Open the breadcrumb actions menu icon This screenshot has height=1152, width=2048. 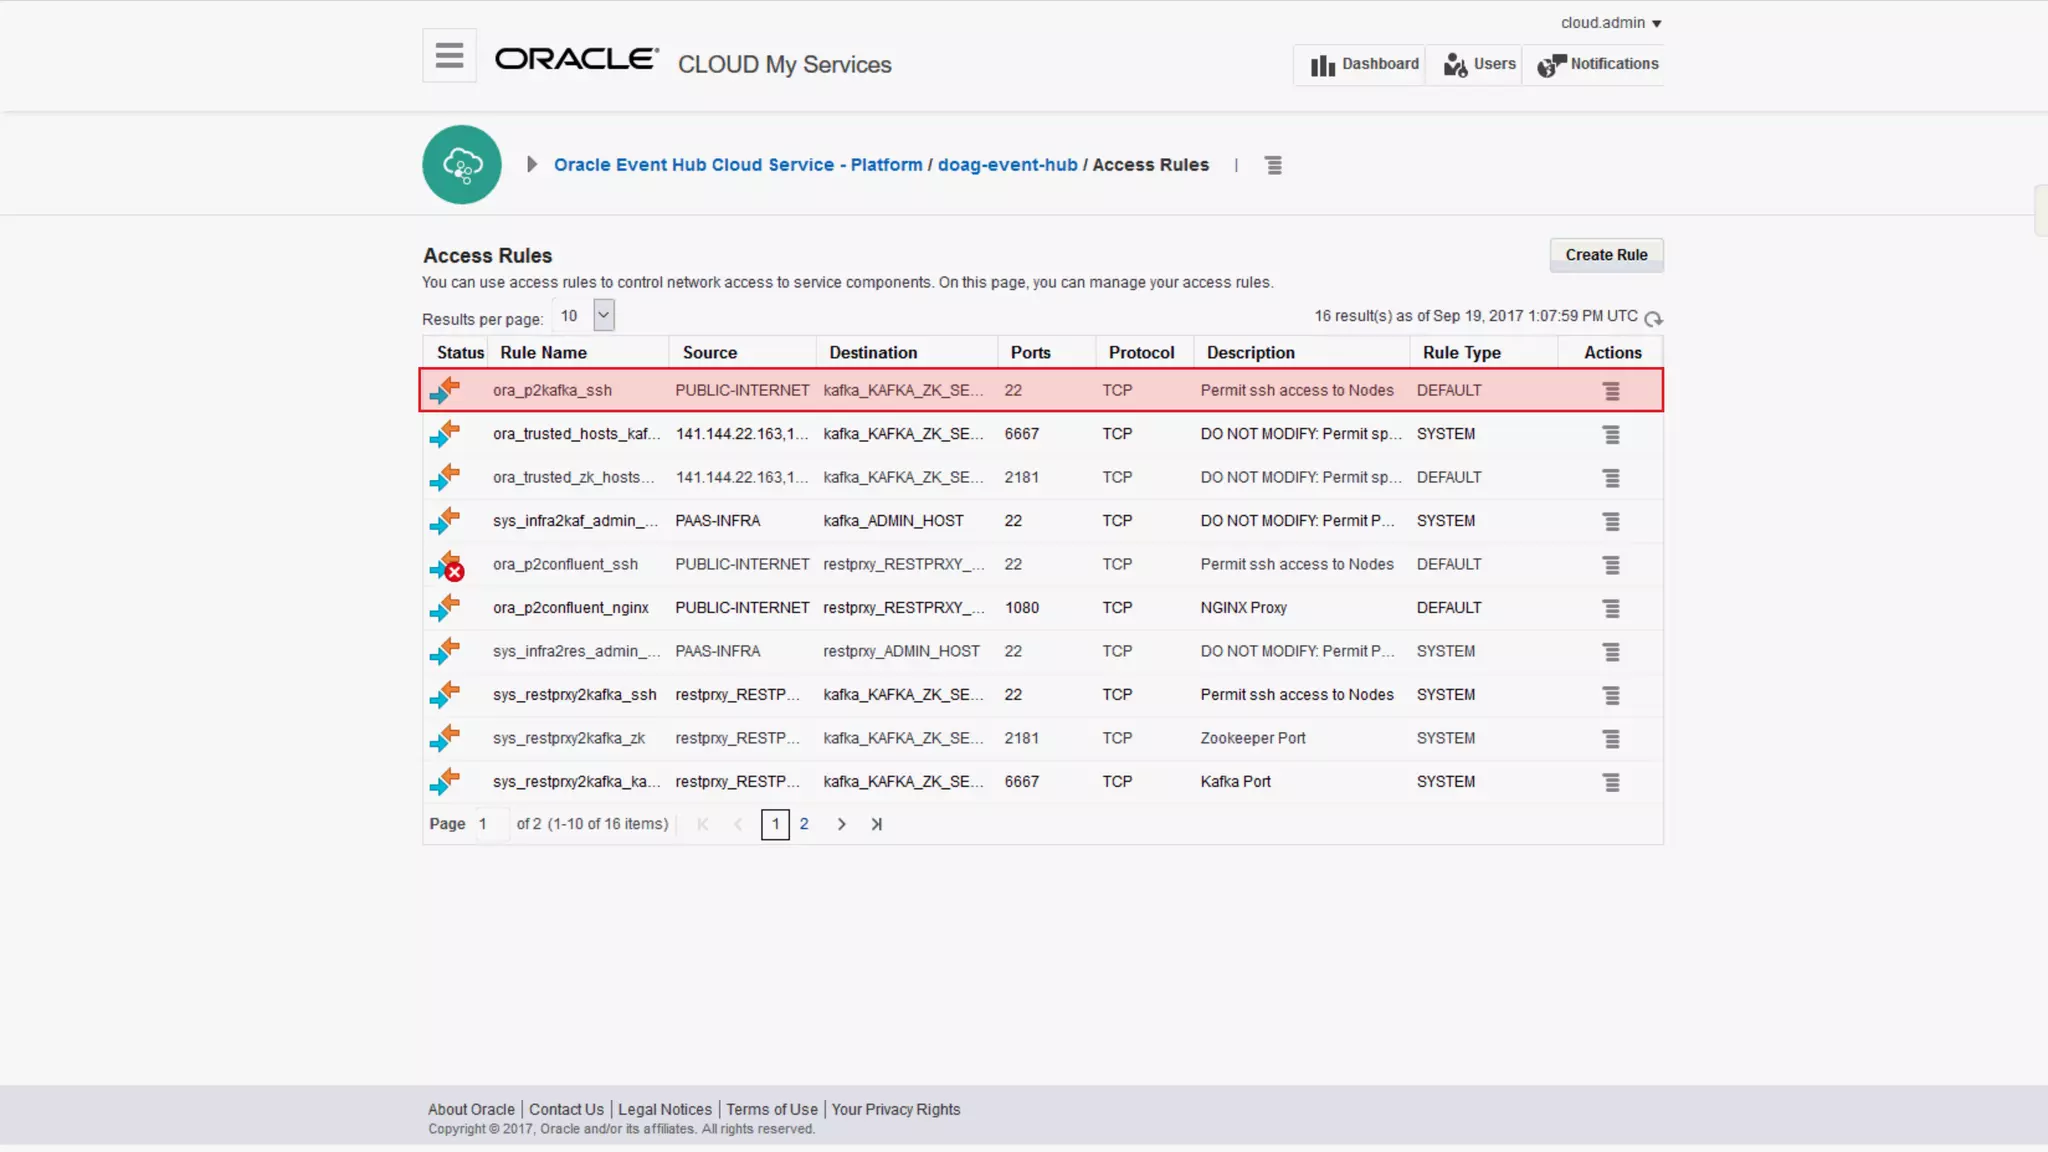click(x=1273, y=165)
